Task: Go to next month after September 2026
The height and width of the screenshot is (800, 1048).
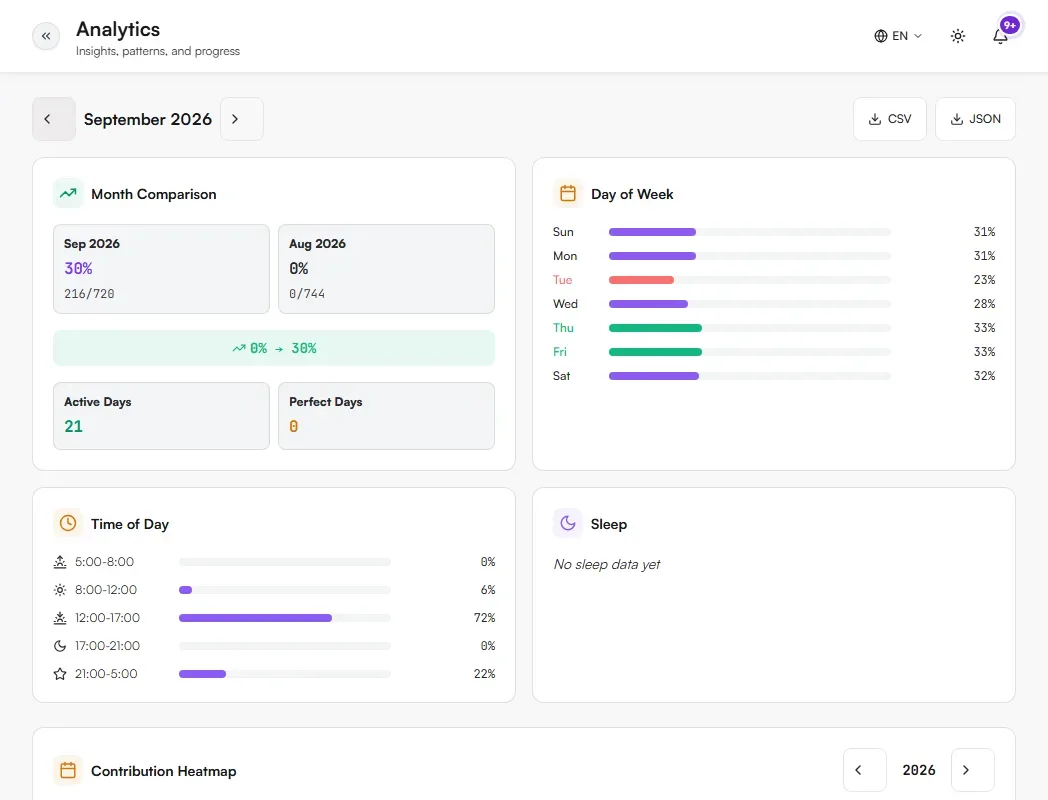Action: click(241, 119)
